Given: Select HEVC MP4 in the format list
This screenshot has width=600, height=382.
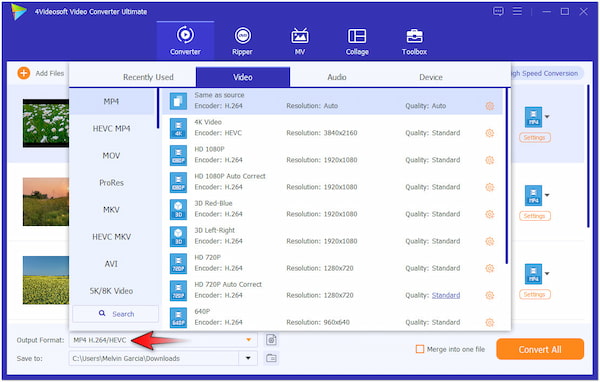Looking at the screenshot, I should coord(111,129).
